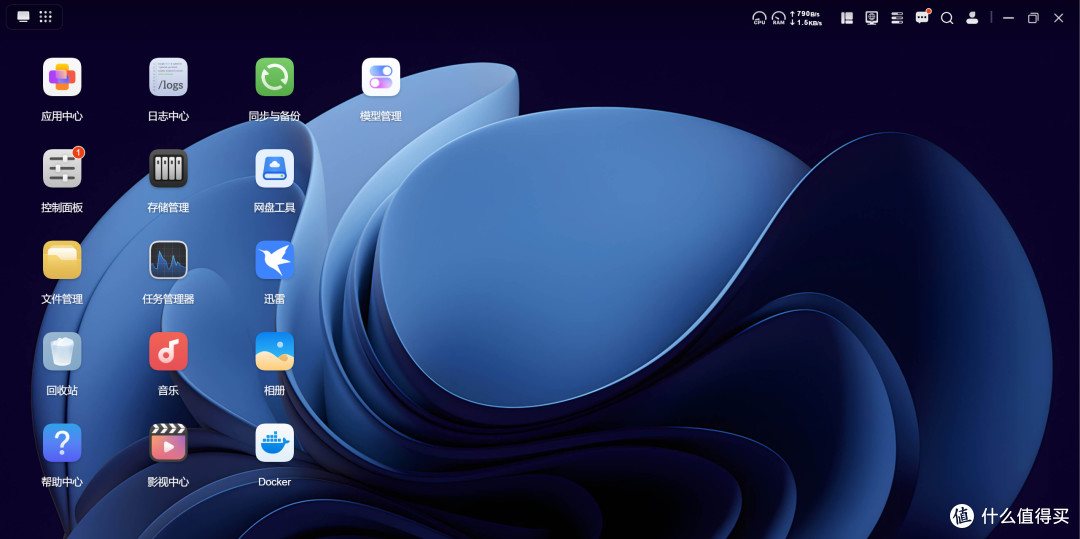Image resolution: width=1080 pixels, height=539 pixels.
Task: Open the 网盘工具 cloud drive tool
Action: coord(274,169)
